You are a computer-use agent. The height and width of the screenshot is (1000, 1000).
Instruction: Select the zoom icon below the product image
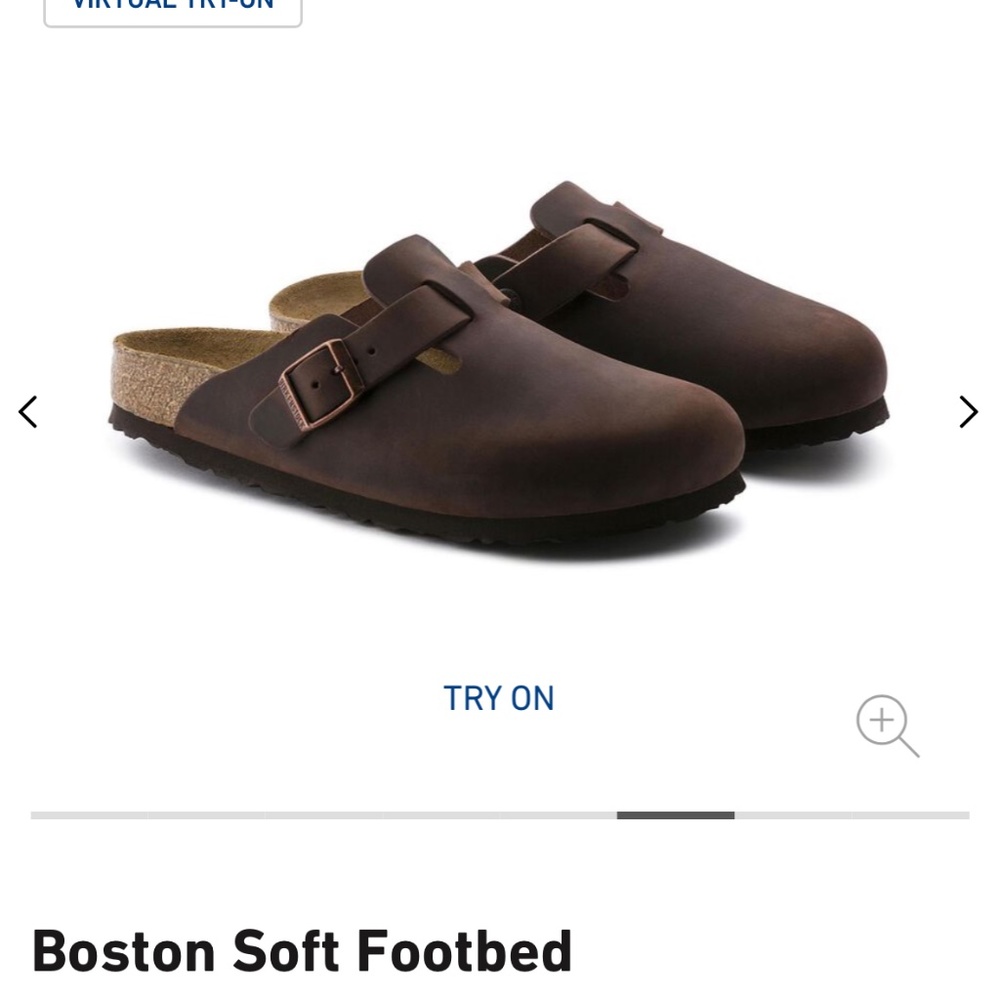(886, 724)
